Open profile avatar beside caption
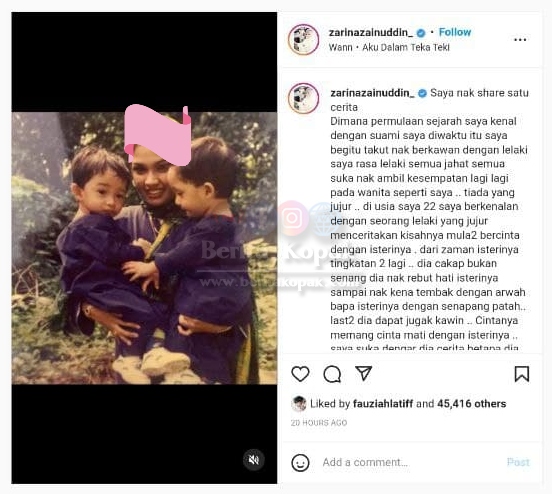Screen dimensions: 552x494 (x=303, y=98)
